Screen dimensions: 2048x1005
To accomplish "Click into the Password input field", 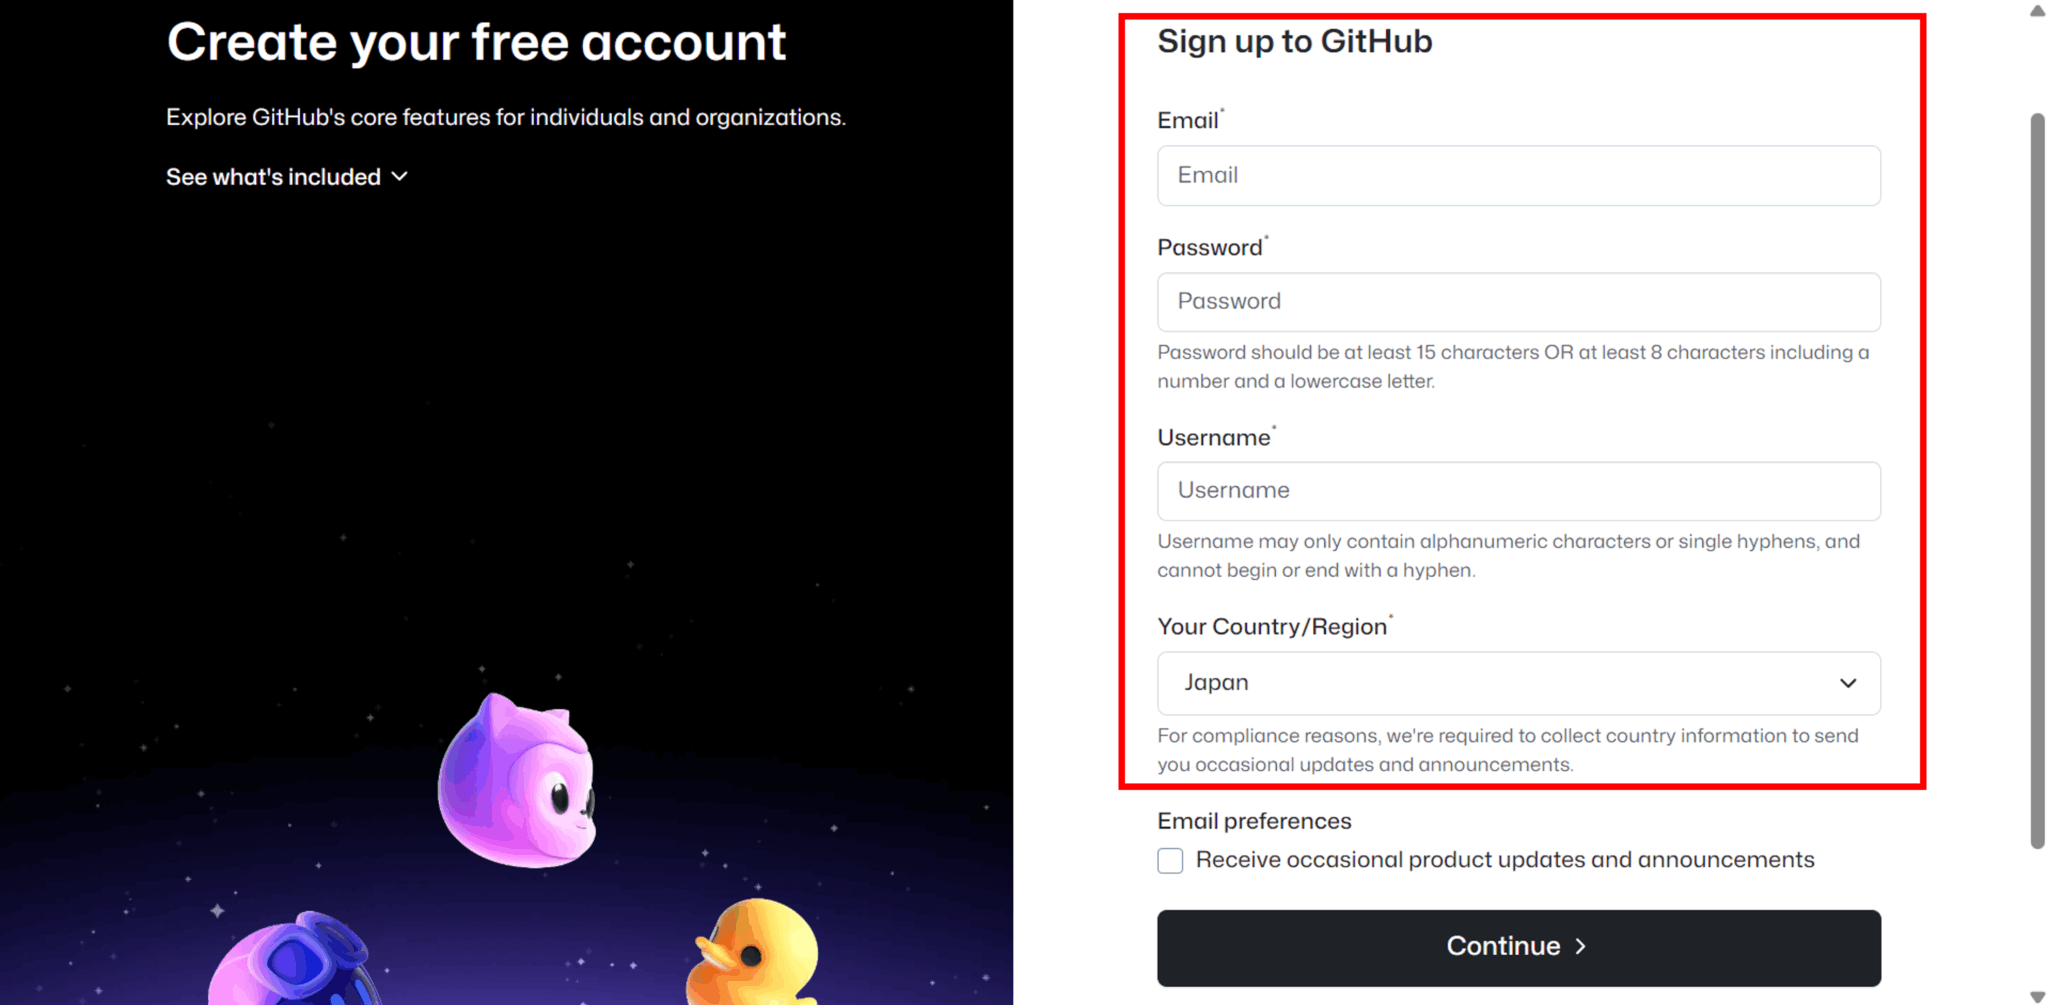I will (x=1517, y=302).
